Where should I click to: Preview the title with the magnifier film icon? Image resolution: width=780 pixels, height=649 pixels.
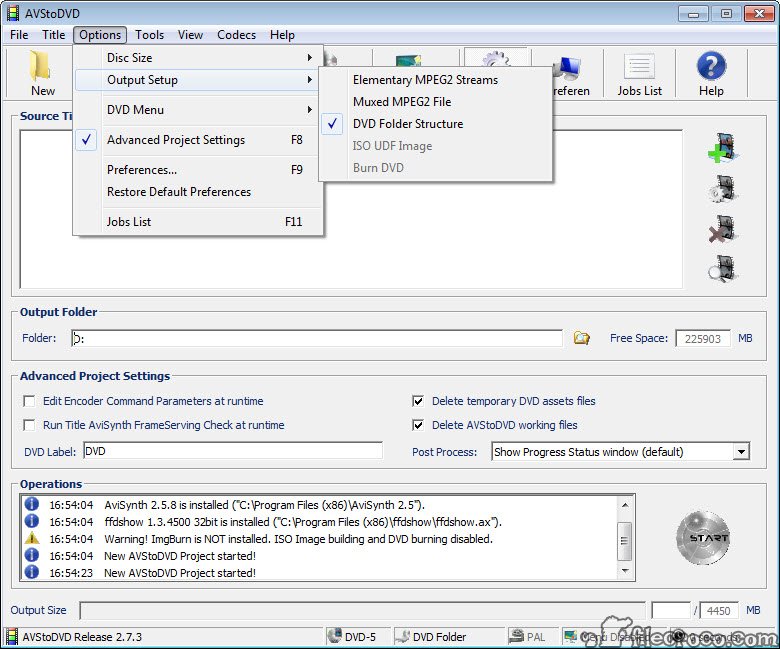tap(723, 269)
